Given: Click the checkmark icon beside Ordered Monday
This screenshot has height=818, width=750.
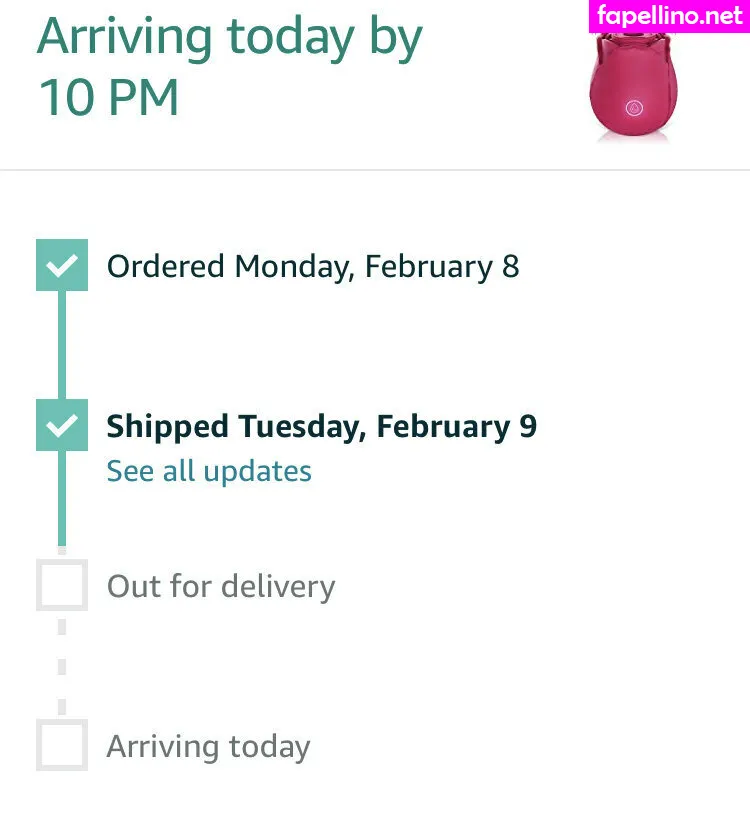Looking at the screenshot, I should (62, 265).
